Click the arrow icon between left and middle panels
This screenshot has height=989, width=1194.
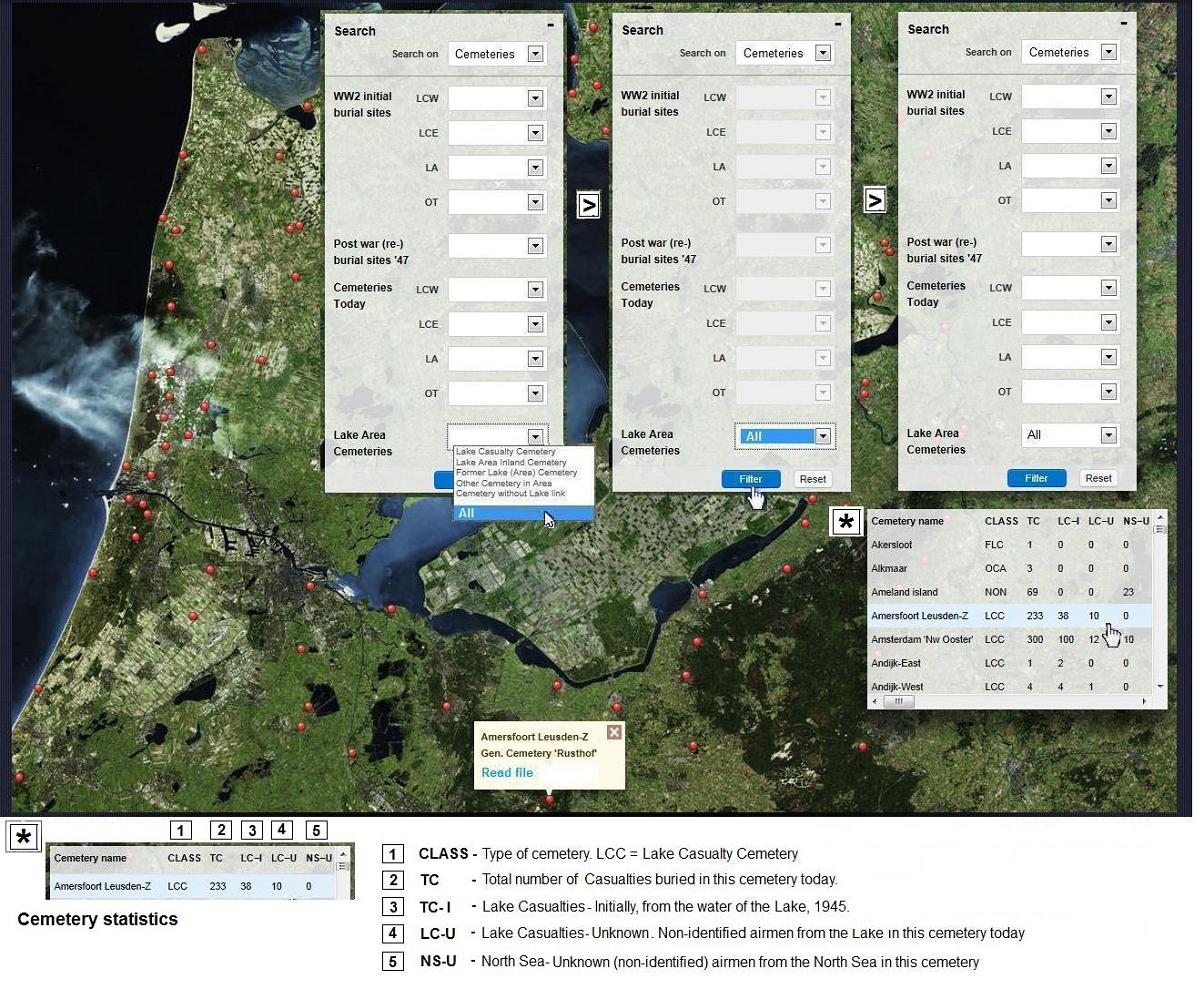click(x=589, y=205)
